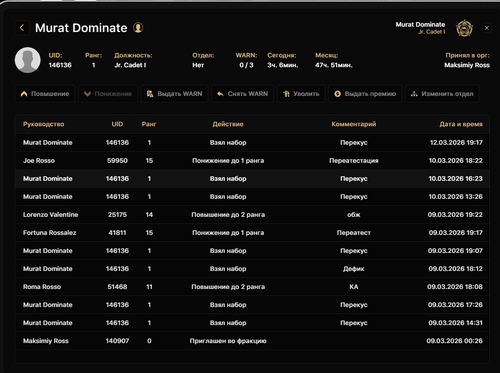Viewport: 500px width, 373px height.
Task: Click the WARN count 0 / 3
Action: pyautogui.click(x=246, y=65)
